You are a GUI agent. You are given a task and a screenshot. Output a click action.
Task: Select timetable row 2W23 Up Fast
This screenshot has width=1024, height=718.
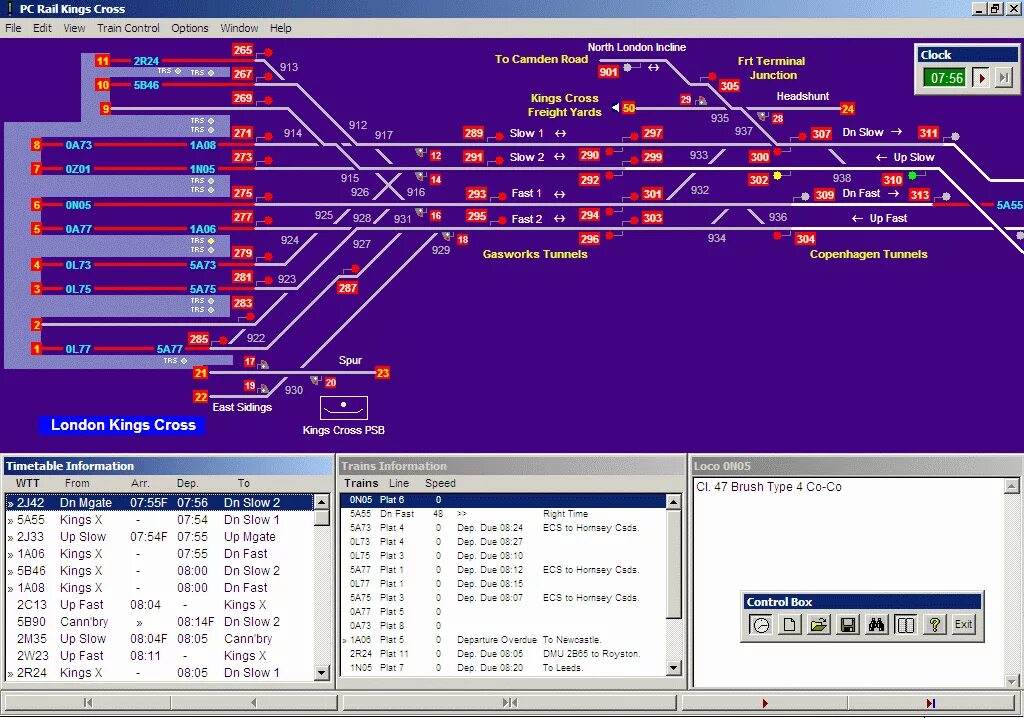pyautogui.click(x=160, y=655)
